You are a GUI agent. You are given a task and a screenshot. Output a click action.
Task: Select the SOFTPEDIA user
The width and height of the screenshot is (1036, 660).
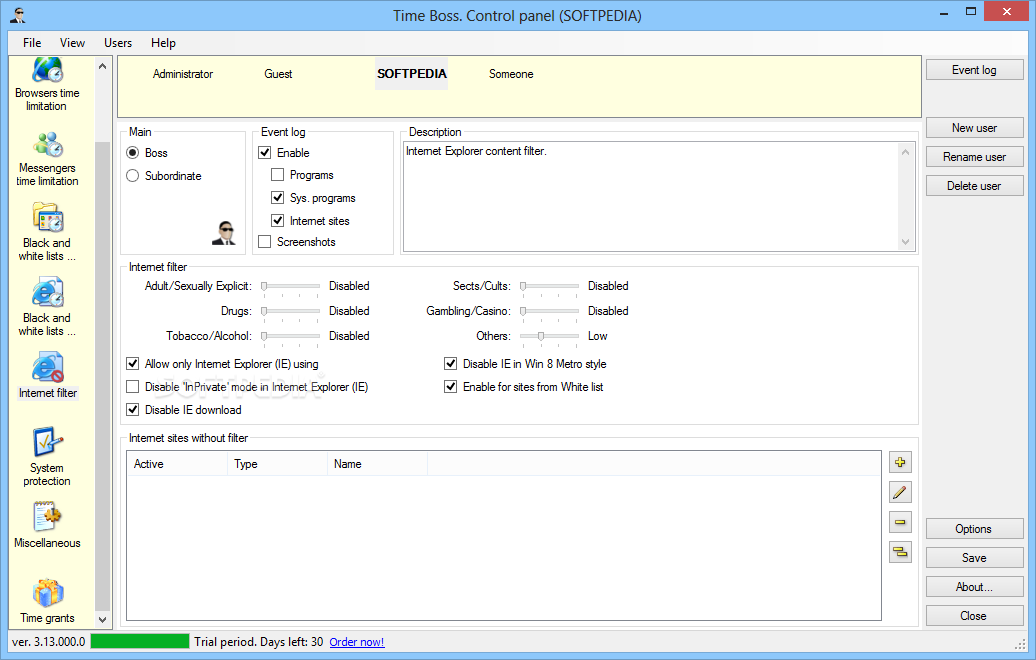(412, 74)
